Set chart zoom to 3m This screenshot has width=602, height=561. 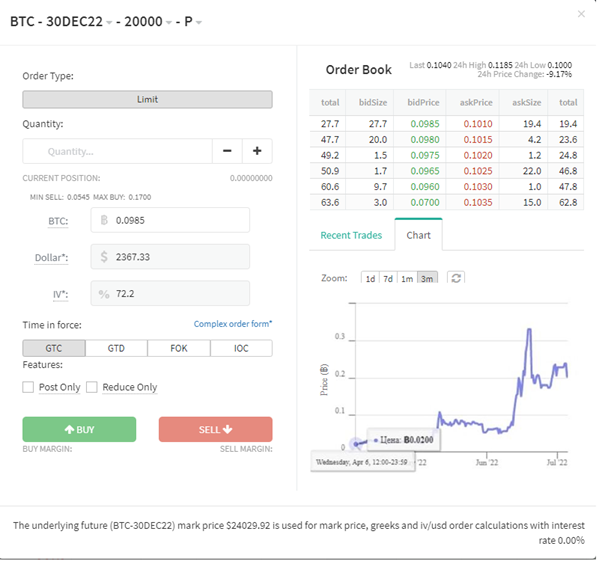tap(427, 278)
